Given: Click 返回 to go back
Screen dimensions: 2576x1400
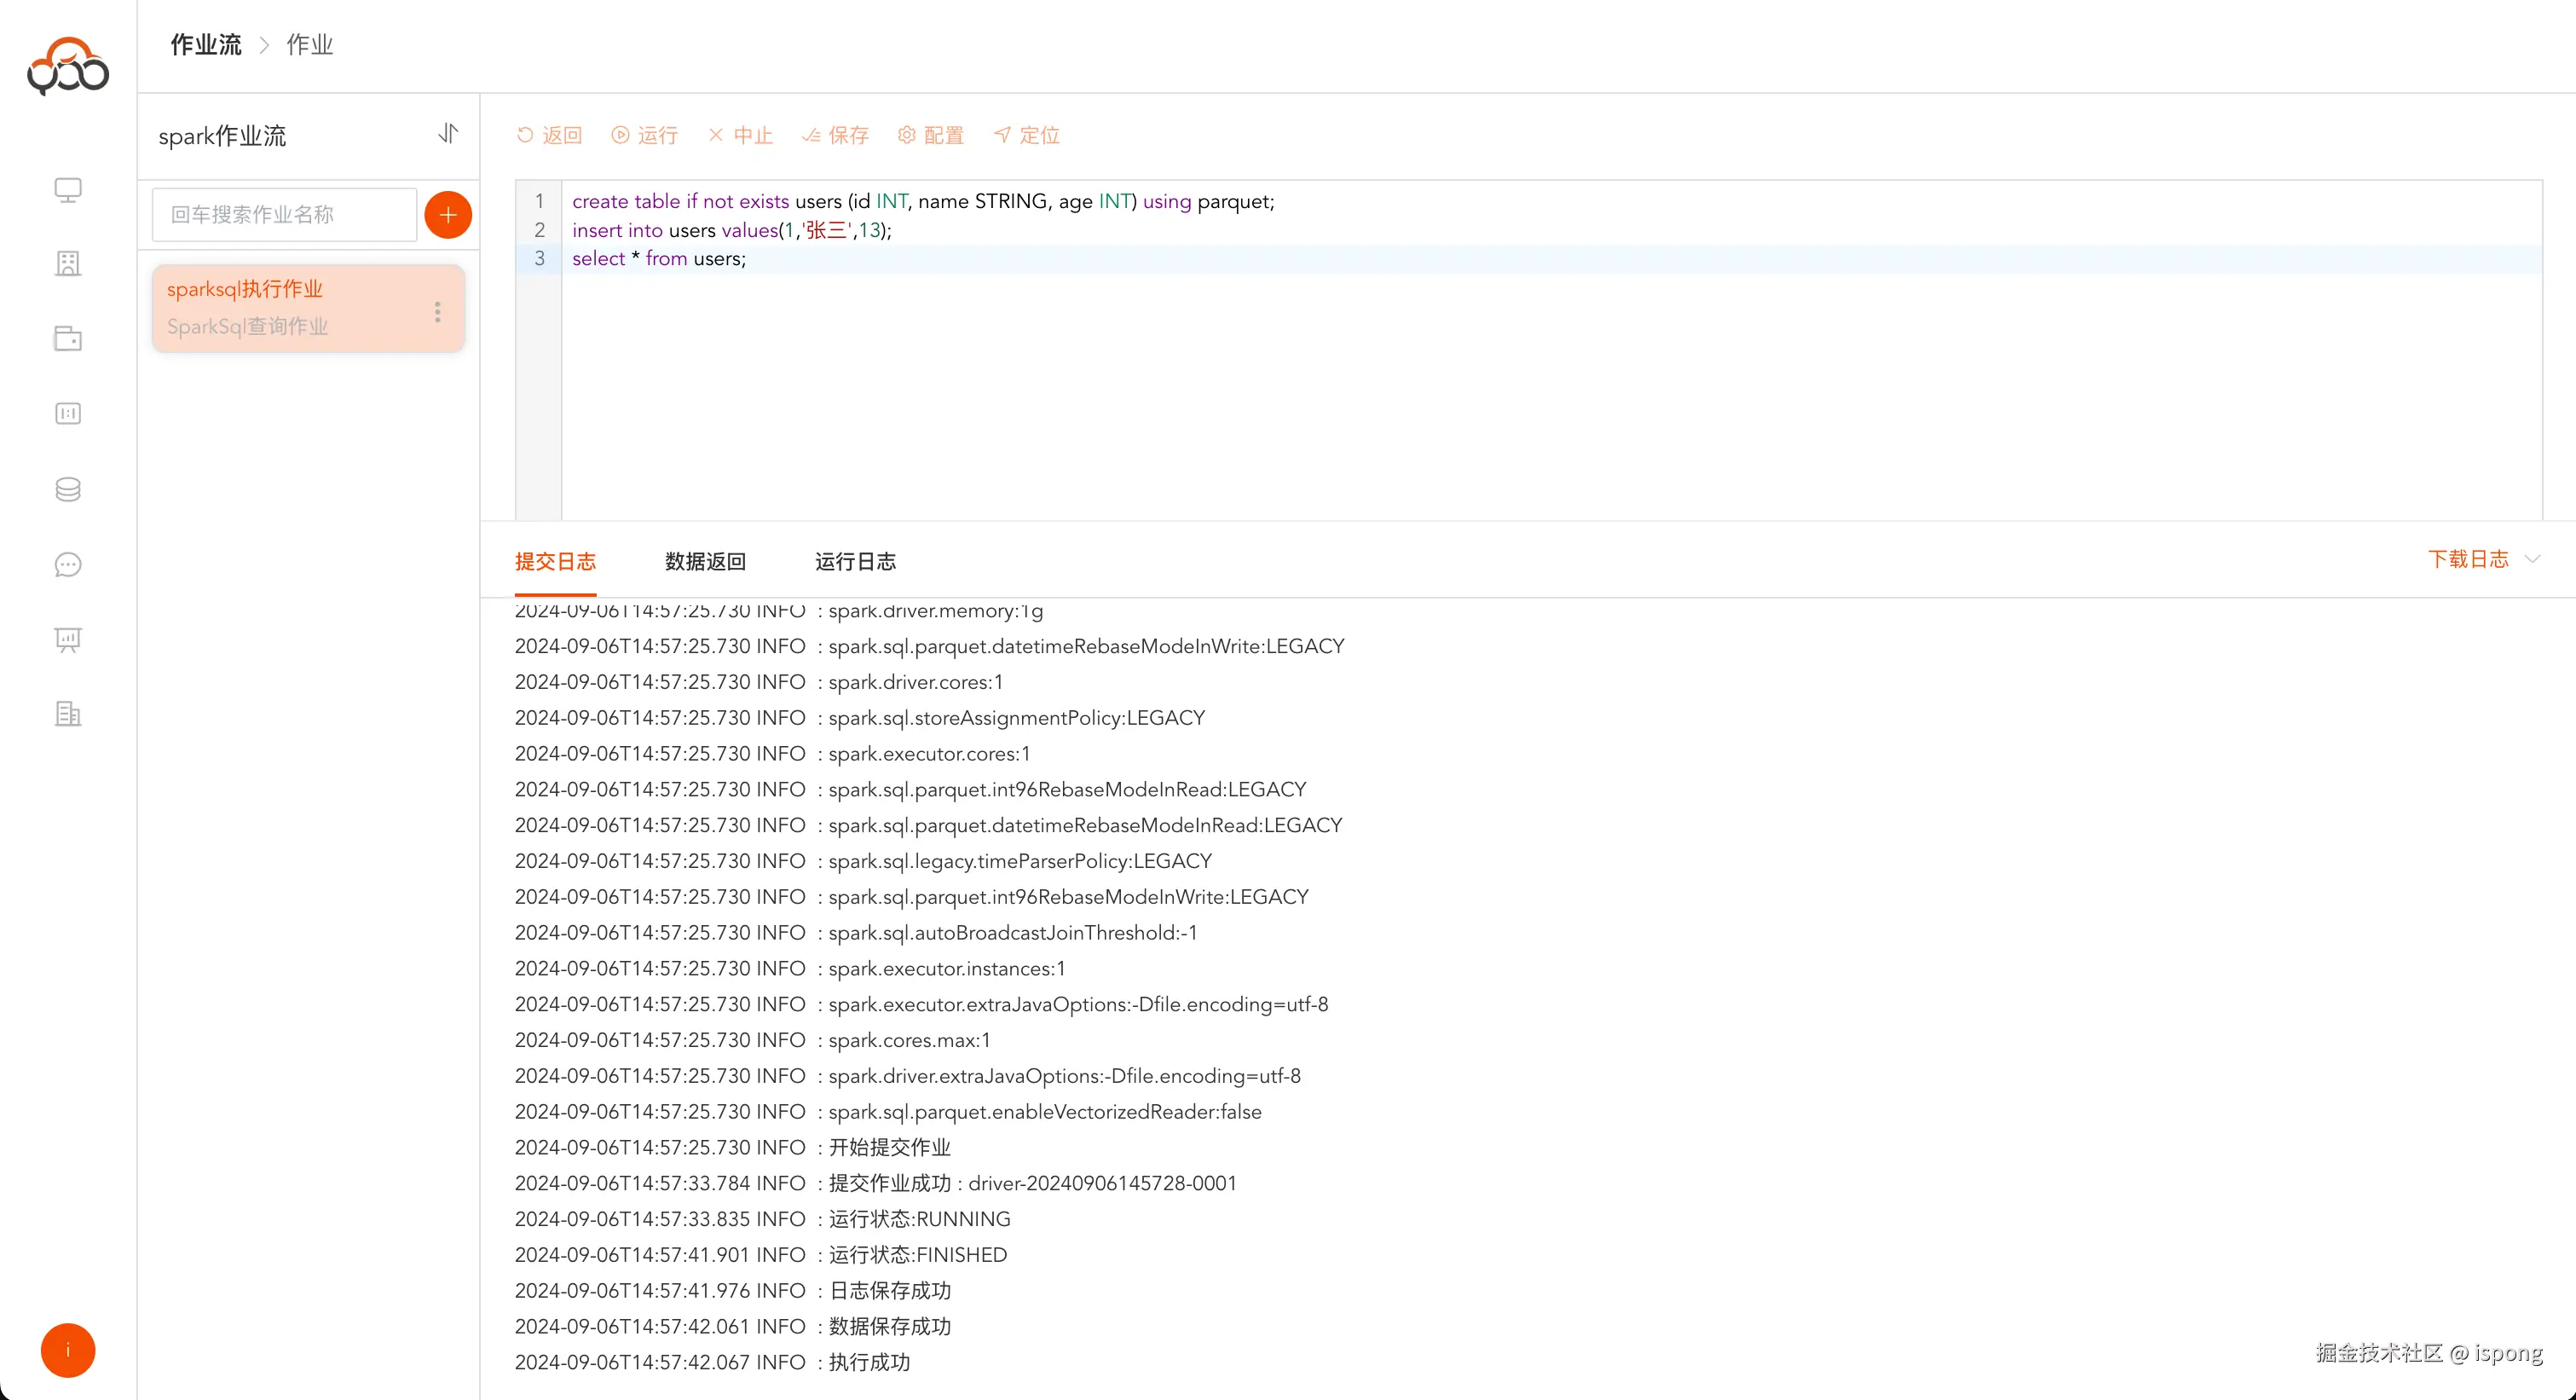Looking at the screenshot, I should click(549, 135).
